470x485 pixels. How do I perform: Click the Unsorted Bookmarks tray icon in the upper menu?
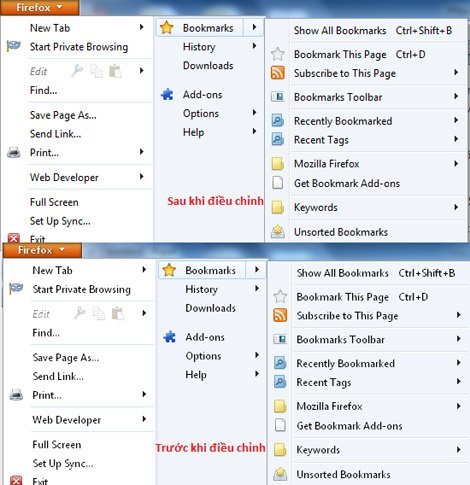pos(278,232)
